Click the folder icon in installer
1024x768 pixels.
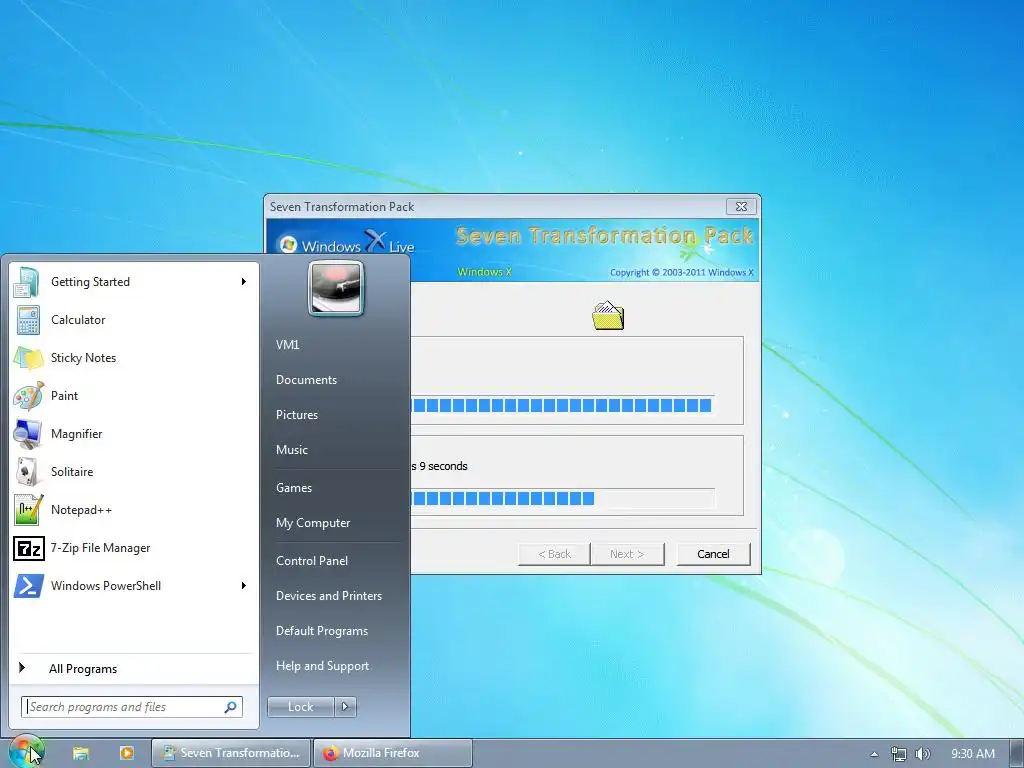pos(608,316)
